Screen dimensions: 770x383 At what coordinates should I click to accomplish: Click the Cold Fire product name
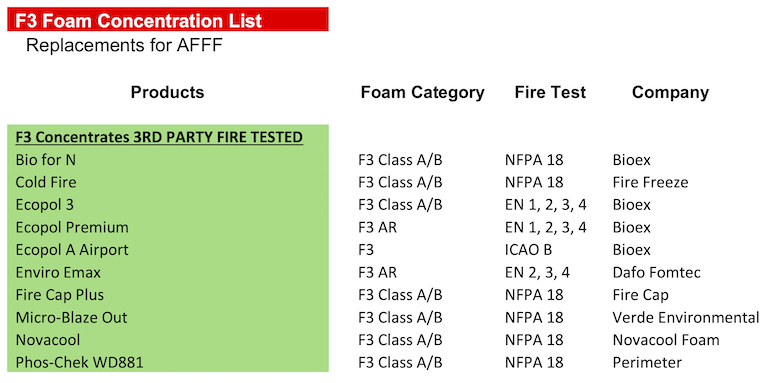click(46, 182)
